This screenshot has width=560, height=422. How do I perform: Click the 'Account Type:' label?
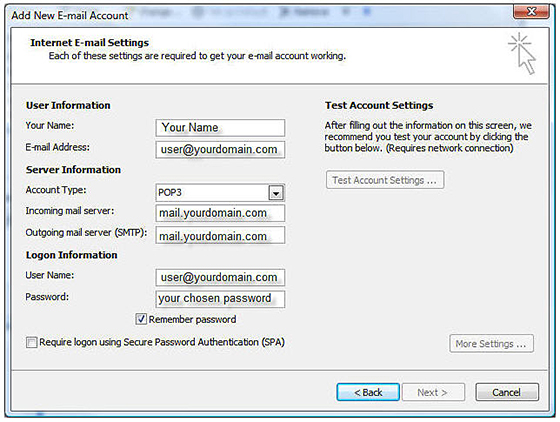click(x=56, y=190)
